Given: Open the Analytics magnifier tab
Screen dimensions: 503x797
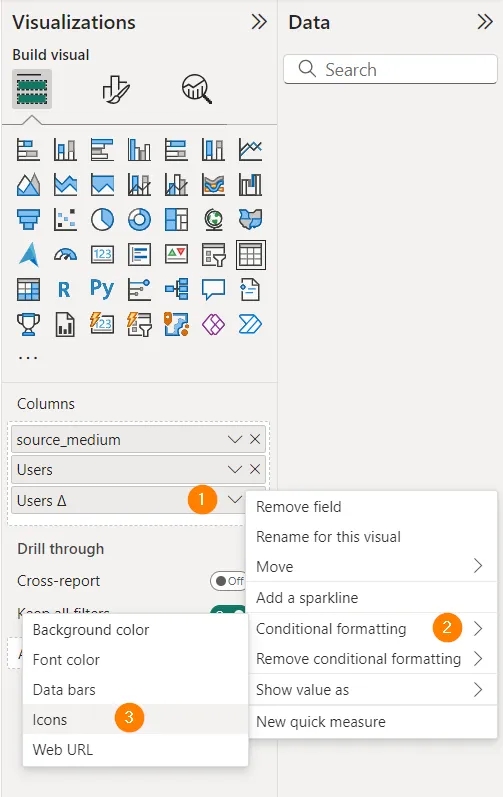Looking at the screenshot, I should [197, 89].
